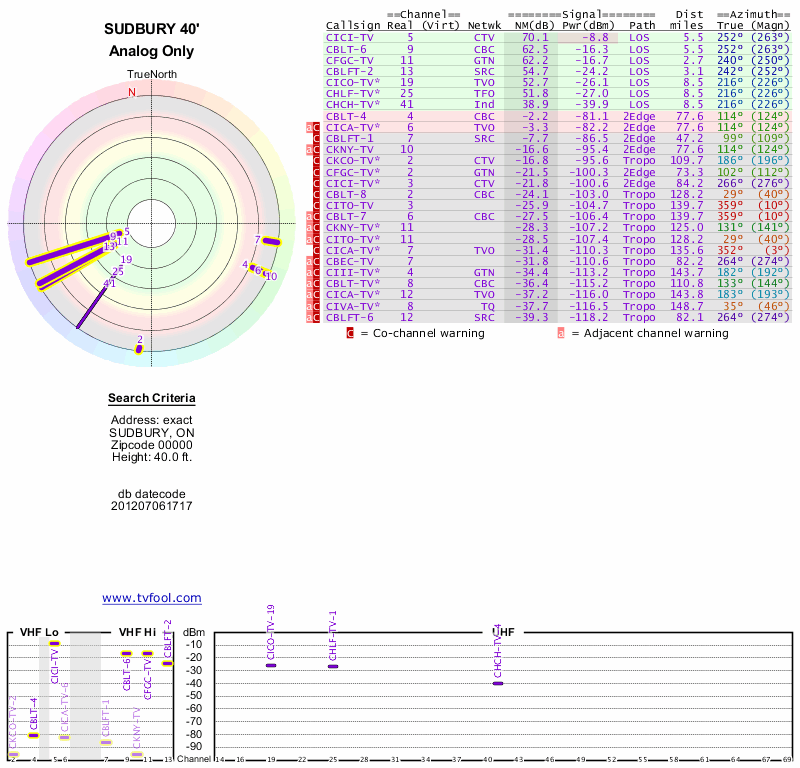Click the db datecode 201207061717 value

point(152,506)
